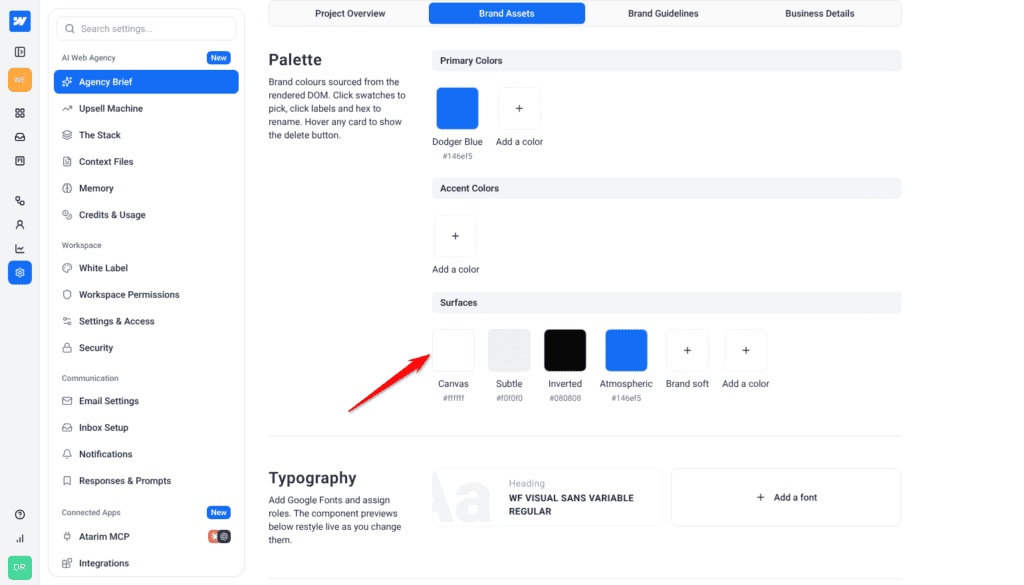Add a color under Accent Colors

(x=455, y=236)
